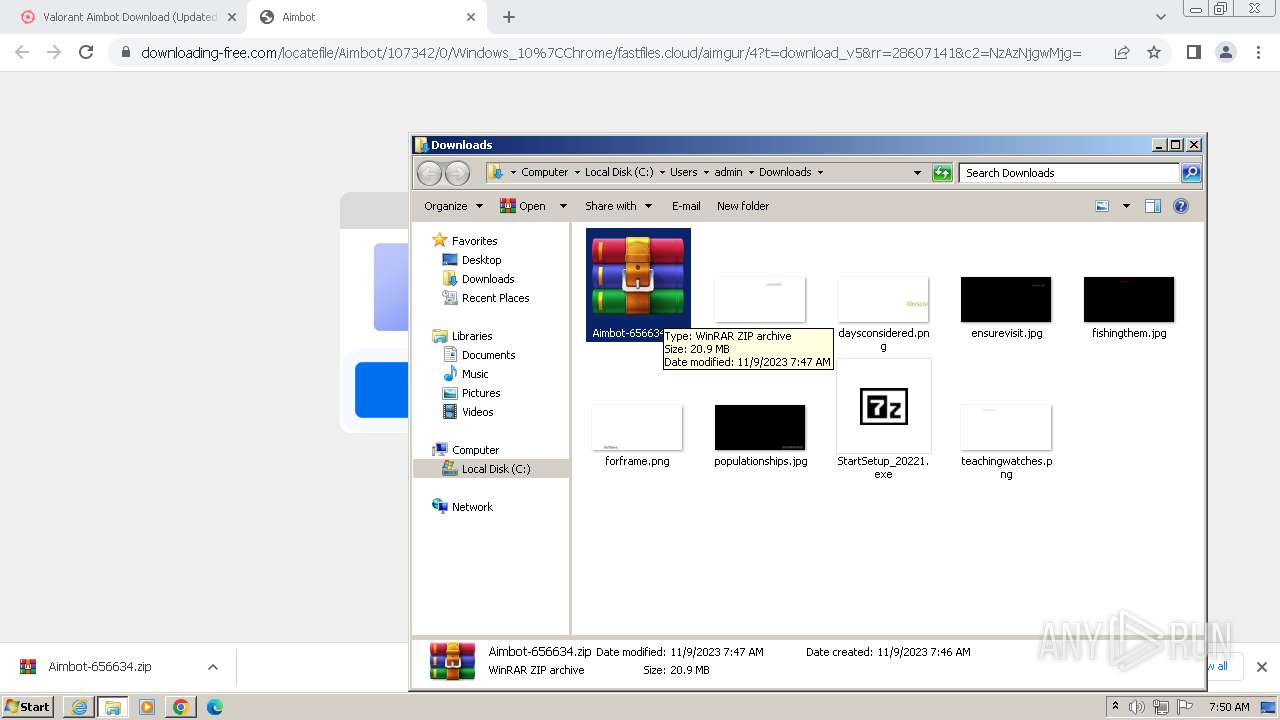The width and height of the screenshot is (1280, 720).
Task: Click Change your view icon
Action: click(x=1102, y=206)
